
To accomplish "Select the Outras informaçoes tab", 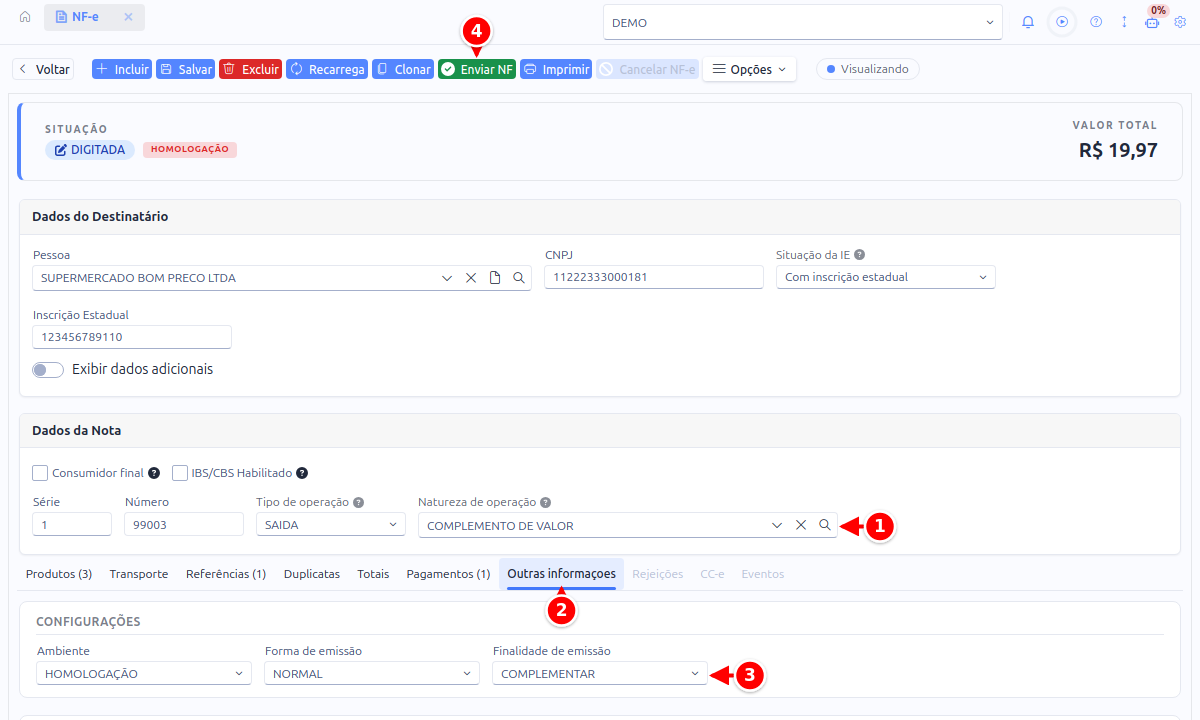I will [562, 574].
